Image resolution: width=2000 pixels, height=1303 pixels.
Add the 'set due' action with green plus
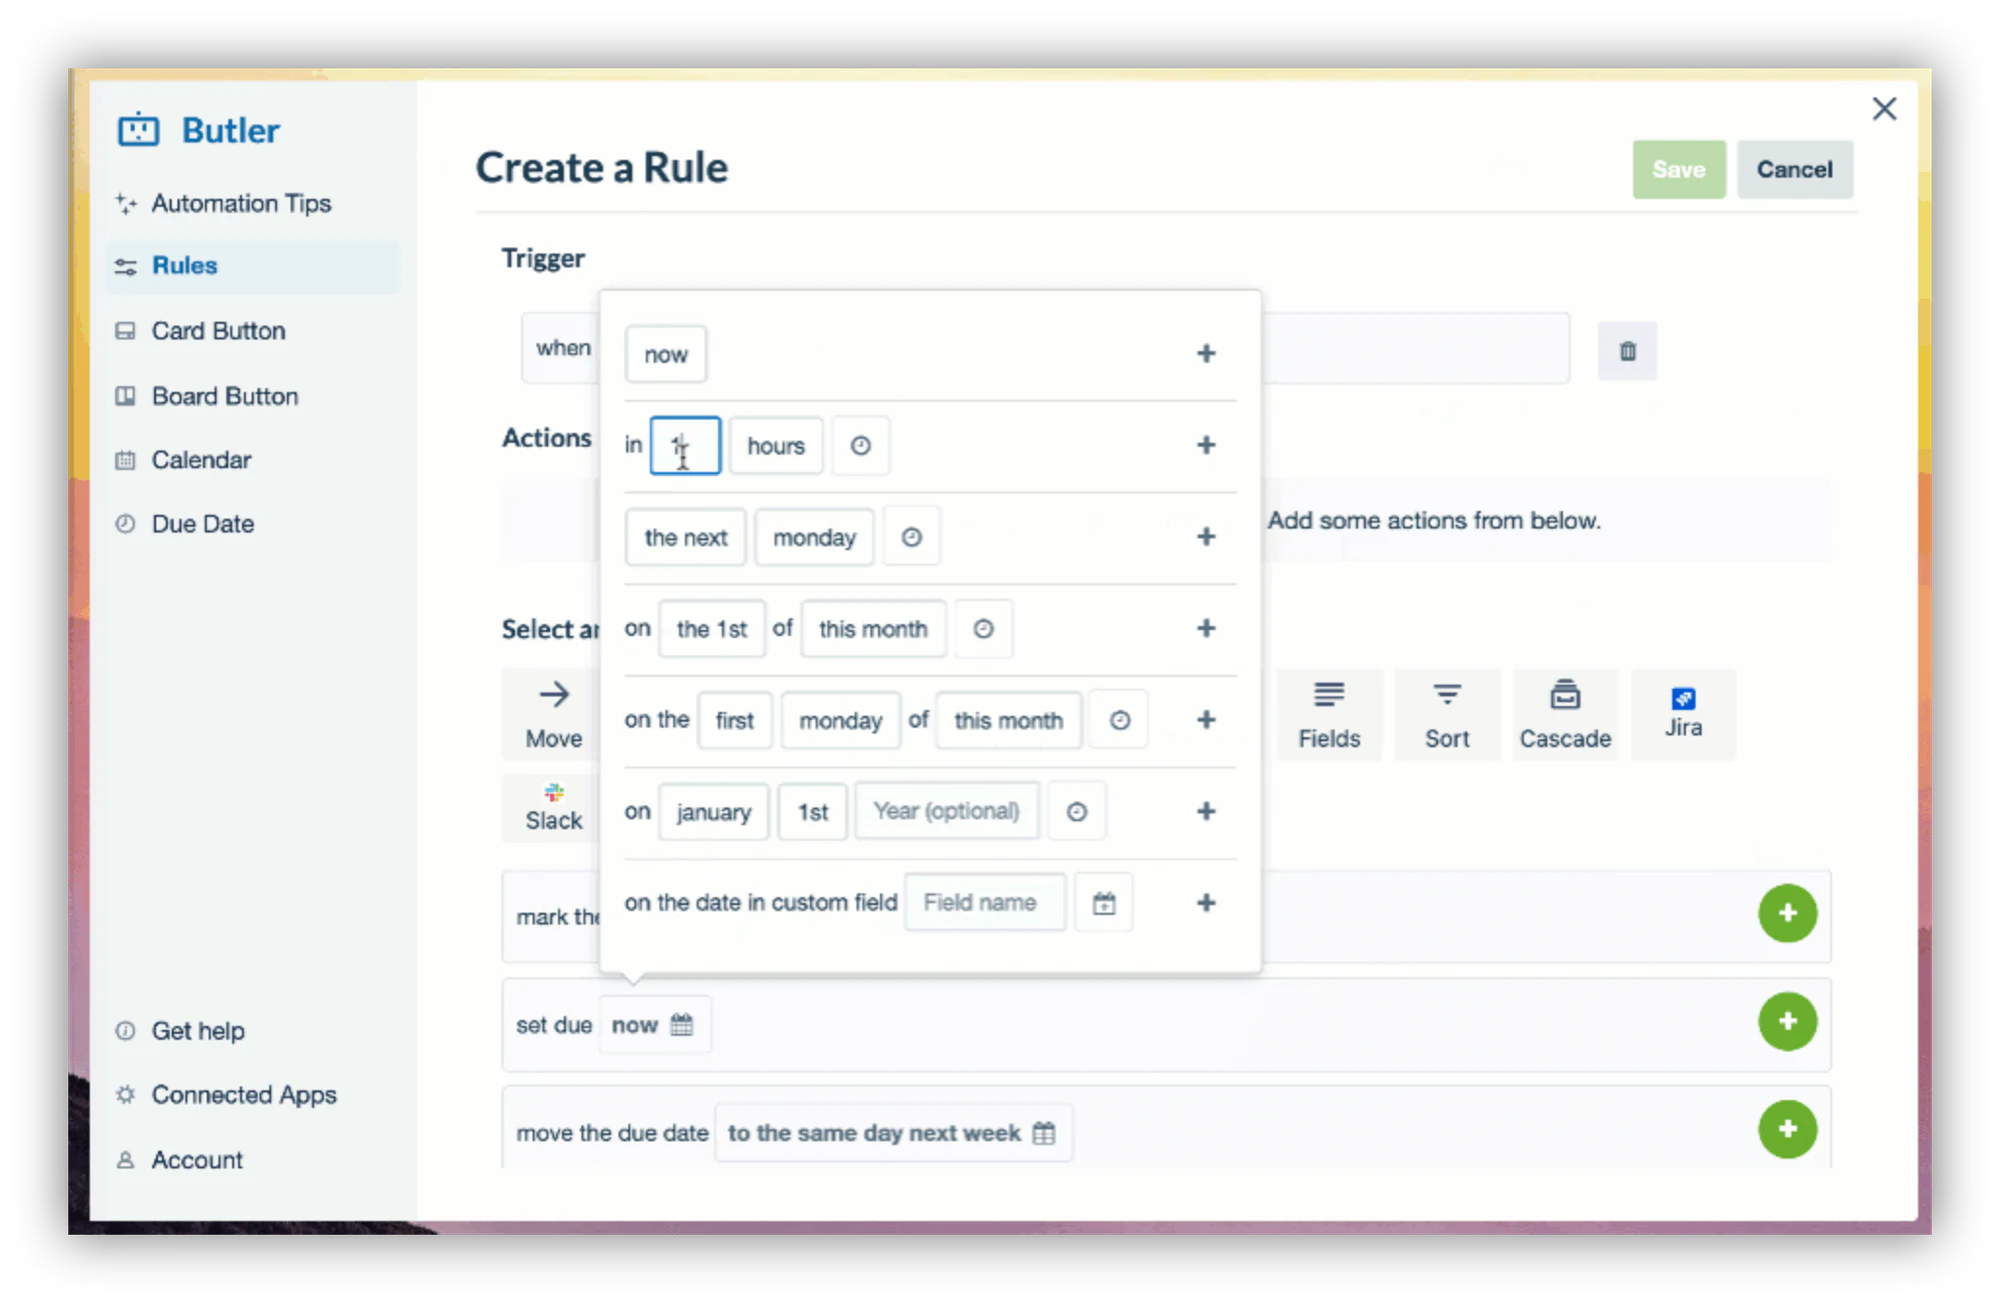coord(1788,1021)
